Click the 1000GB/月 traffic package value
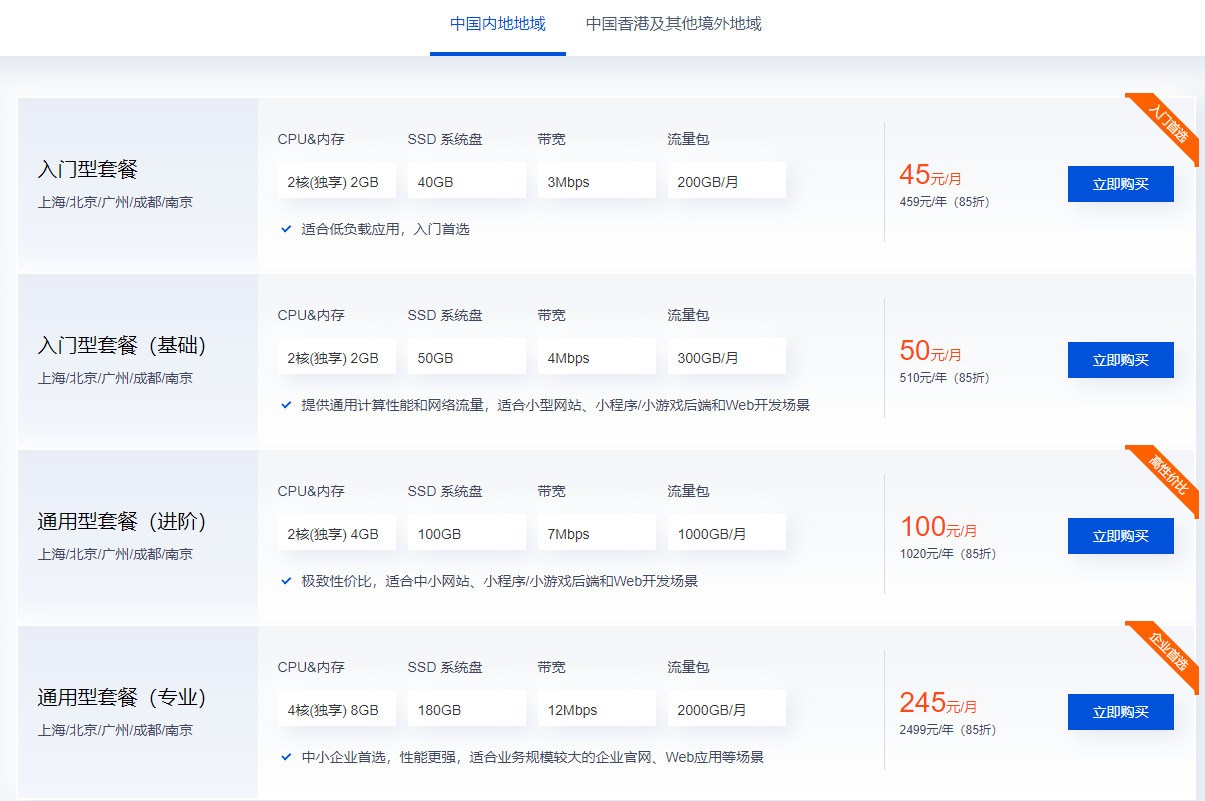 click(x=727, y=534)
